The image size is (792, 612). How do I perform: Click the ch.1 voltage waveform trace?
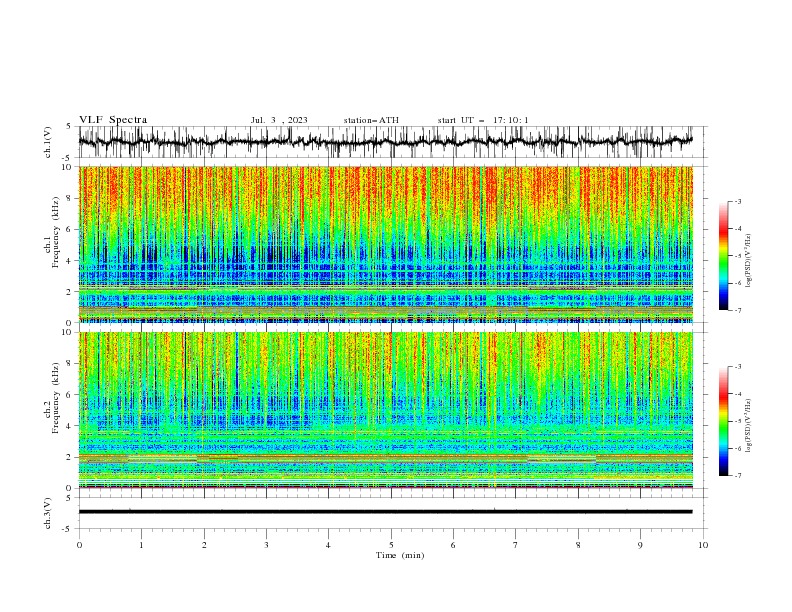[385, 141]
